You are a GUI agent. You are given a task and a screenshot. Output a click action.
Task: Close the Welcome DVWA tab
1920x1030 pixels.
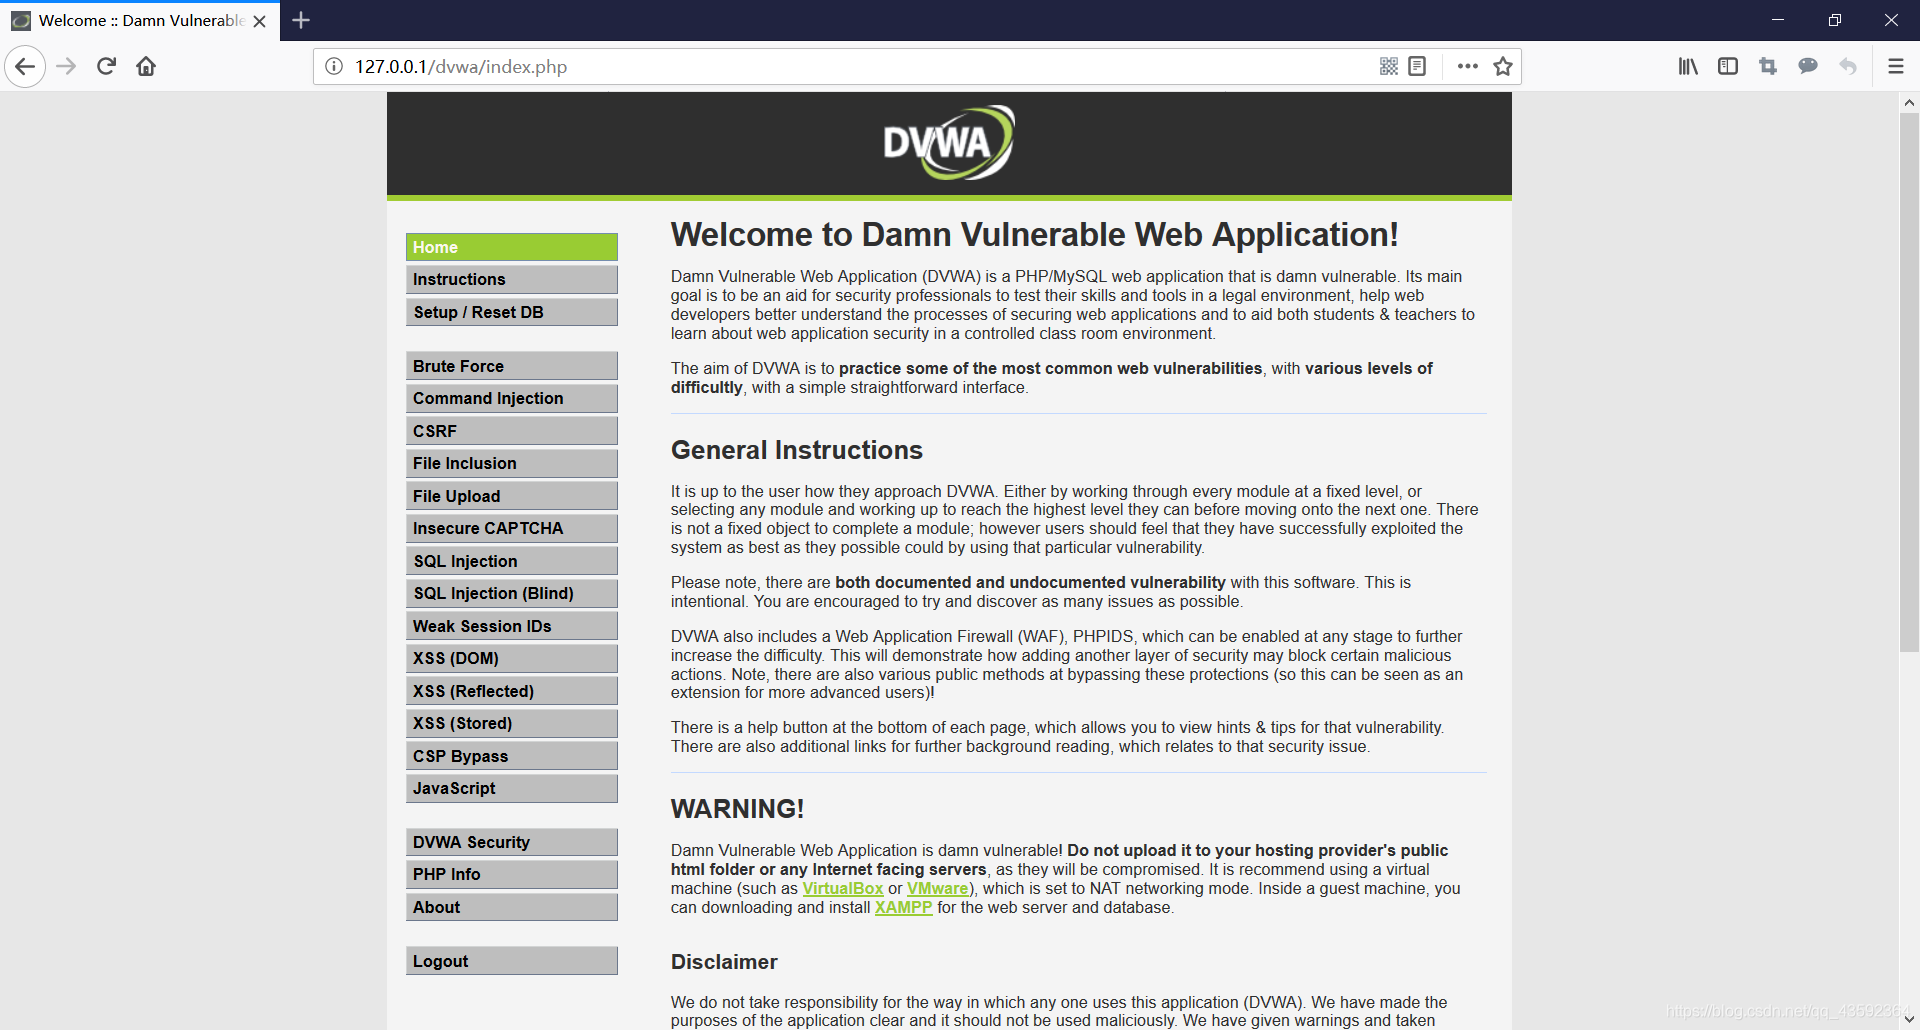pos(260,21)
